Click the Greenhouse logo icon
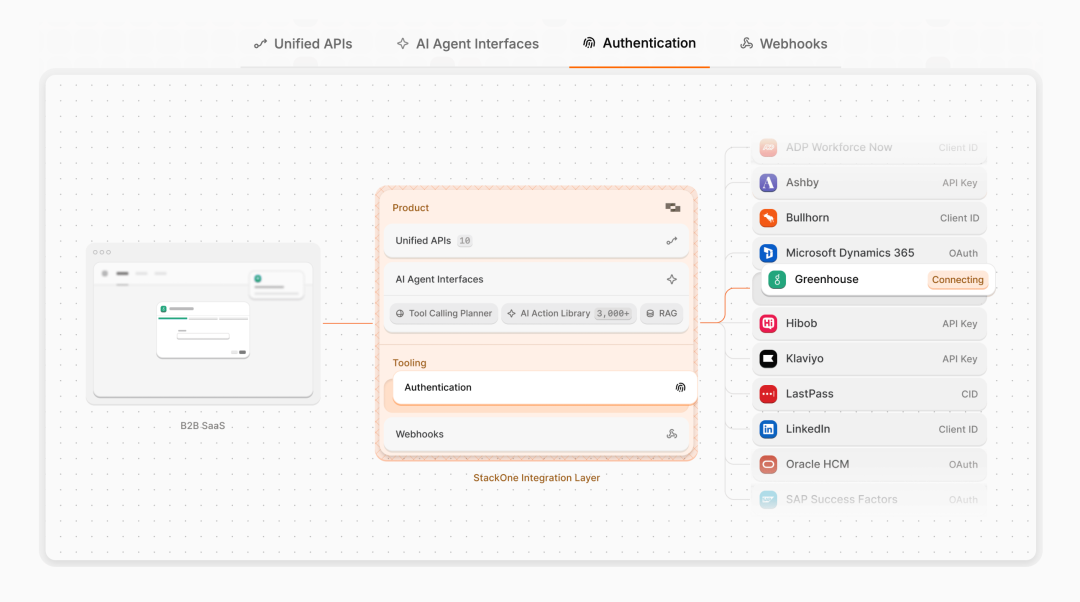 (777, 280)
